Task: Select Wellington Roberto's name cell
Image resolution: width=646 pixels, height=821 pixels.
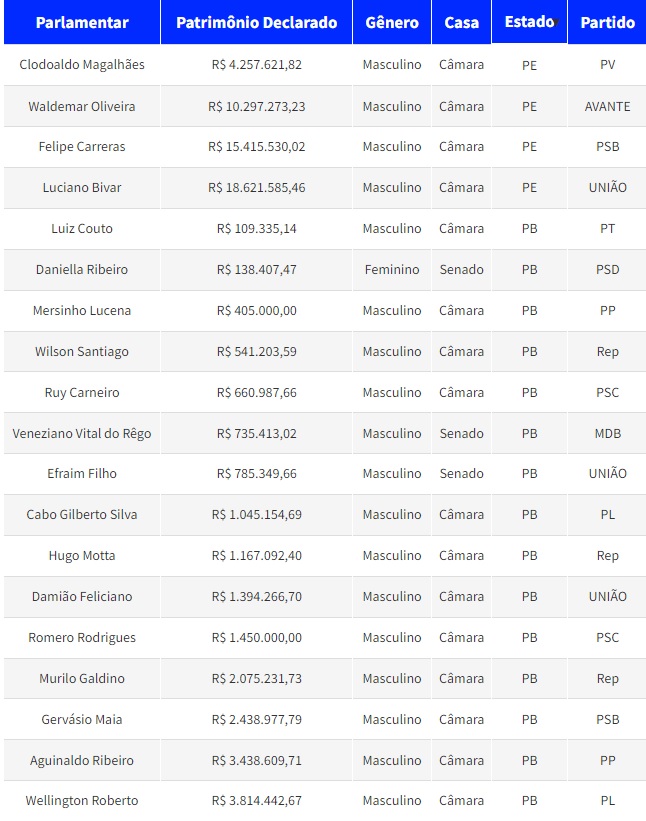Action: [82, 800]
